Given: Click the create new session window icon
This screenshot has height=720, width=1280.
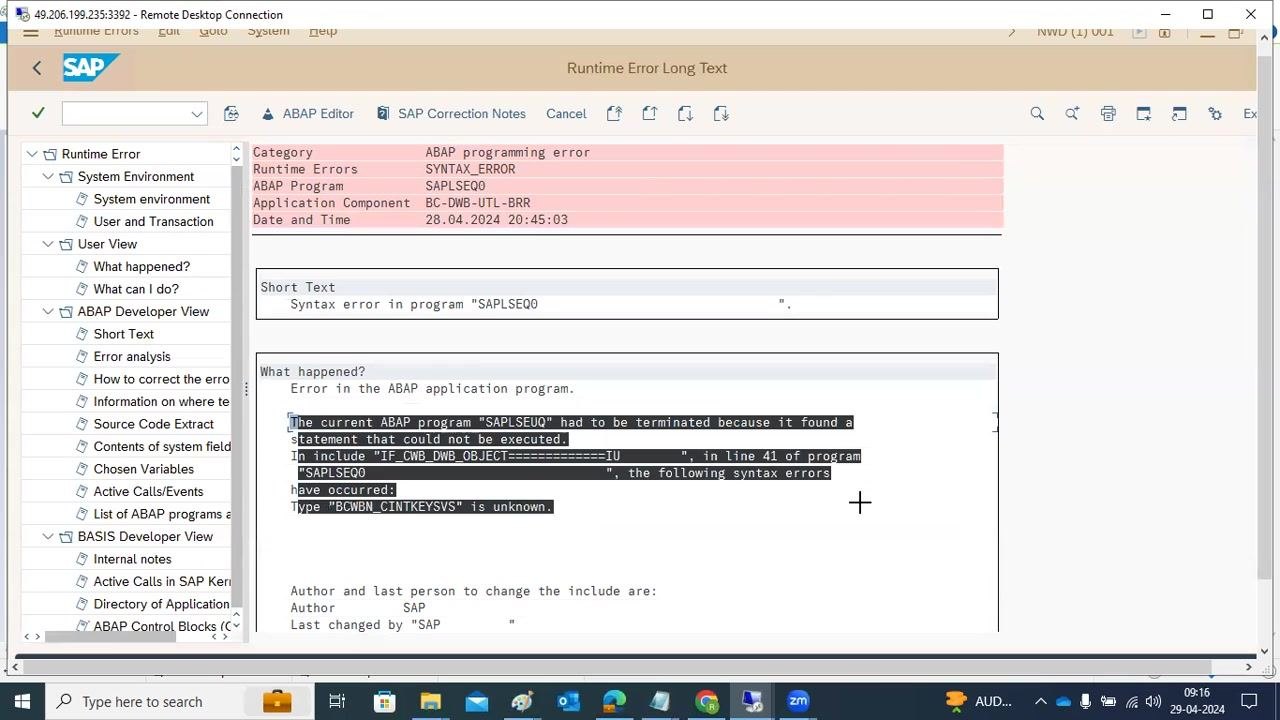Looking at the screenshot, I should pyautogui.click(x=1143, y=114).
